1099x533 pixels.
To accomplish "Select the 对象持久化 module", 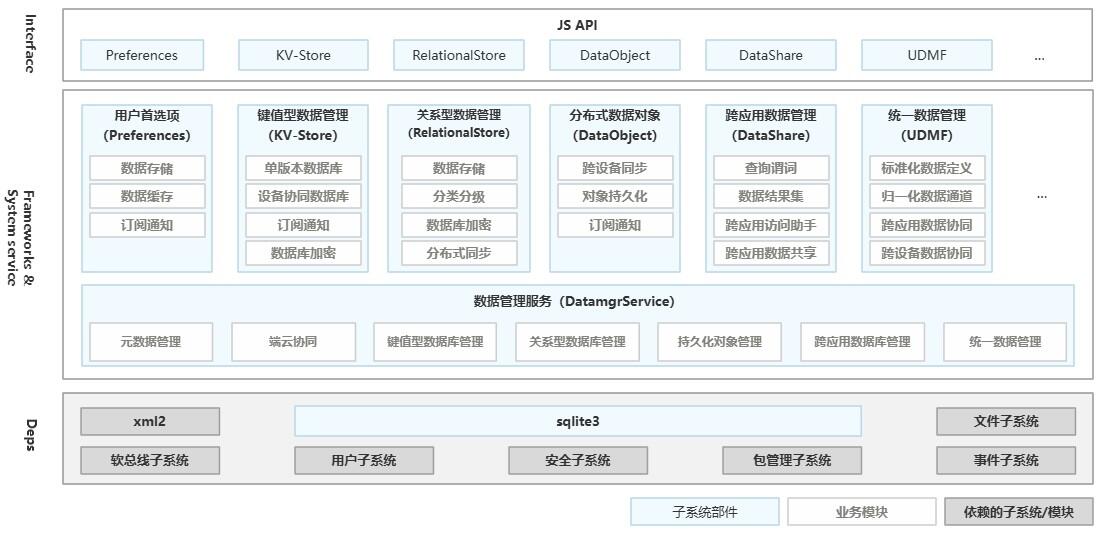I will [614, 196].
